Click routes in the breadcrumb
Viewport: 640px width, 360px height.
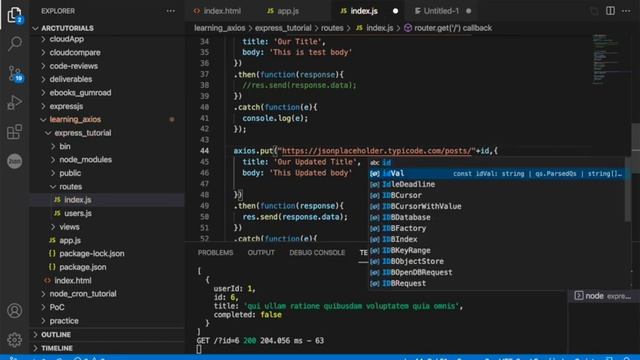click(x=332, y=28)
